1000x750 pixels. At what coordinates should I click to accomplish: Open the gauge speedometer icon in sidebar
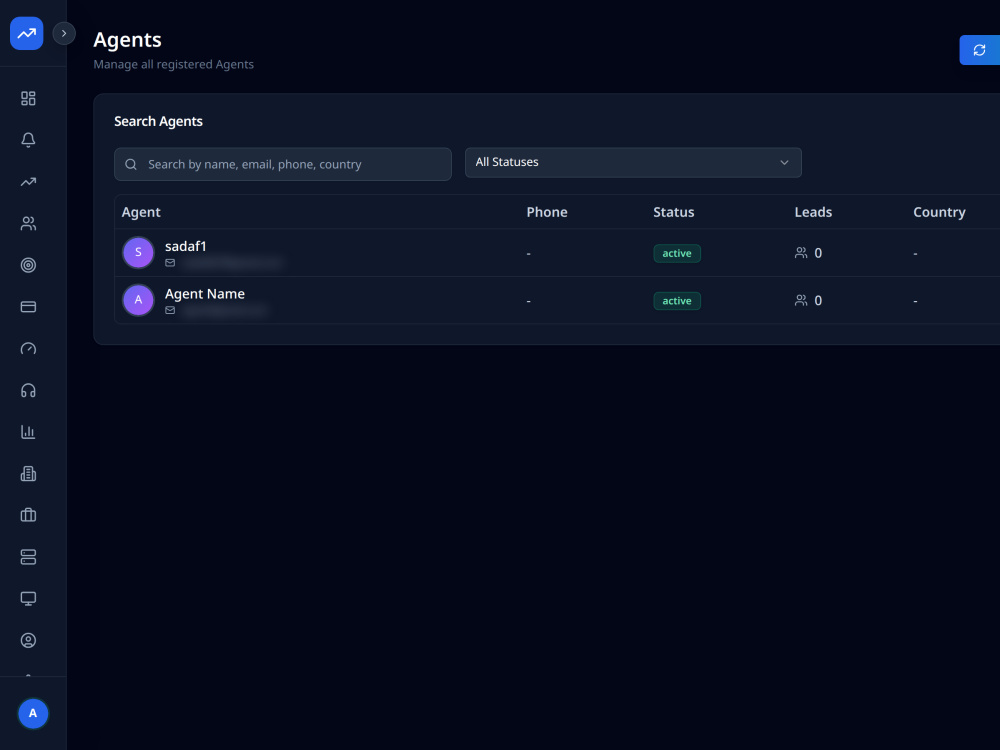click(x=28, y=348)
